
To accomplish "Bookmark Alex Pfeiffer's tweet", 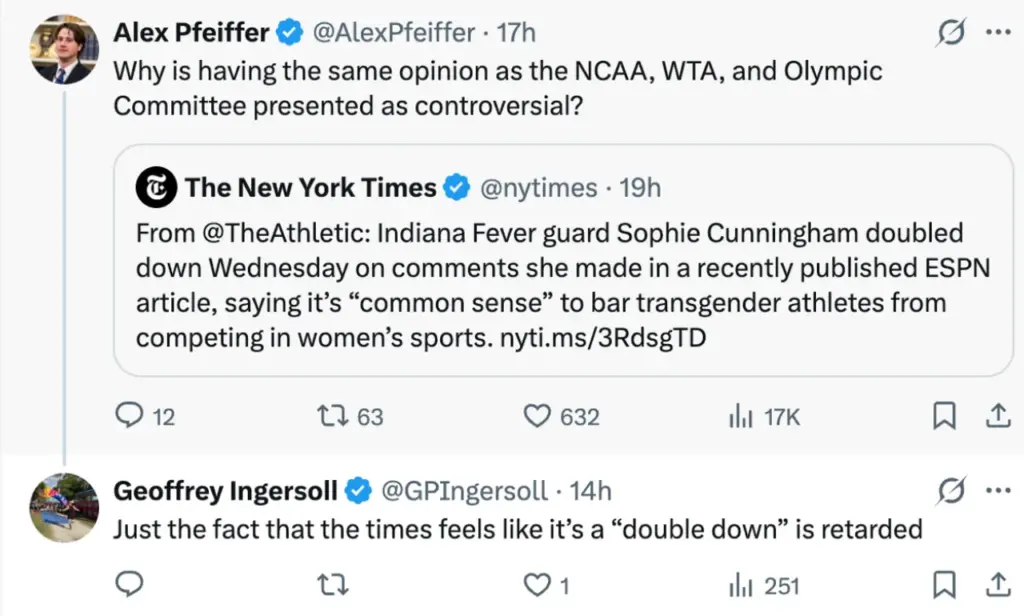I will coord(944,415).
